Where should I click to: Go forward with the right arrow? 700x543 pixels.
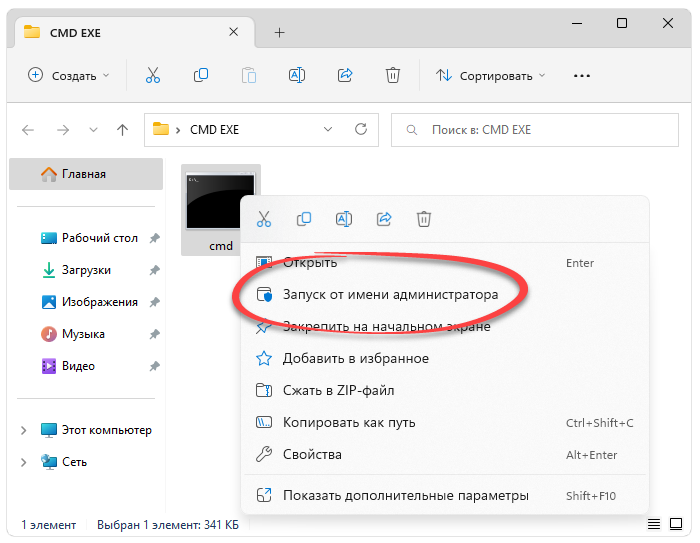63,130
